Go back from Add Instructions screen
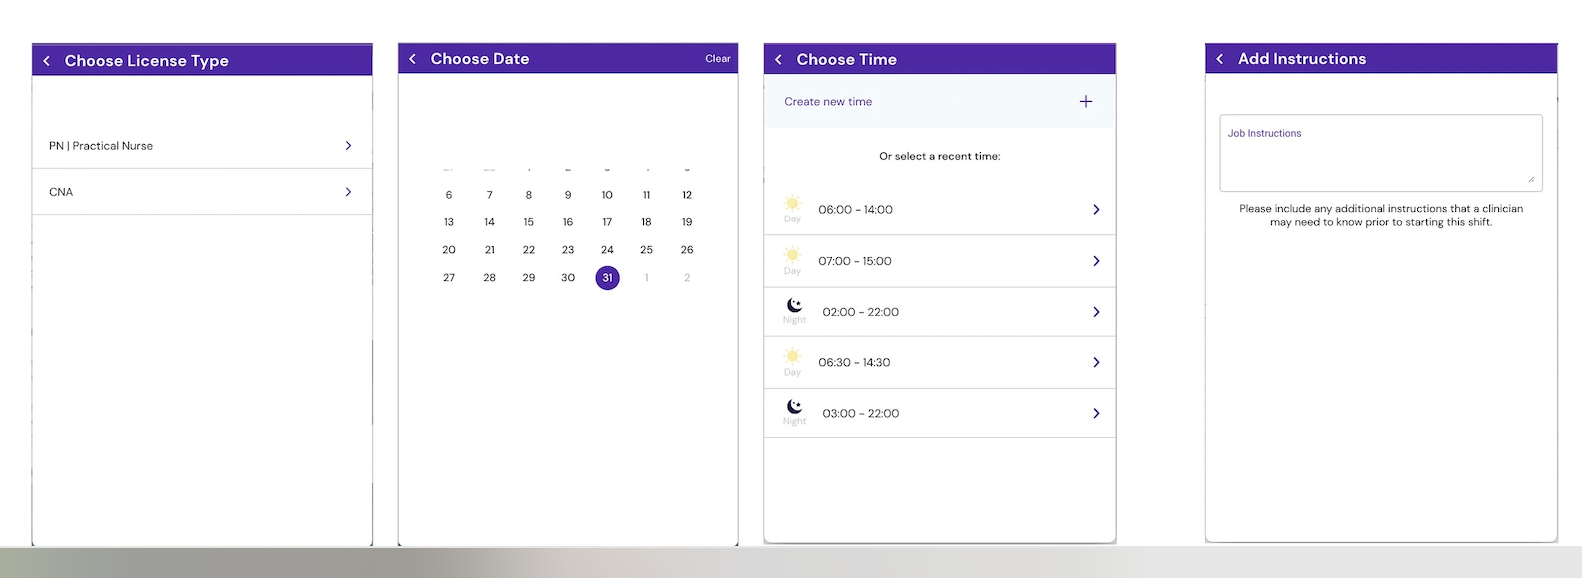 (x=1220, y=59)
